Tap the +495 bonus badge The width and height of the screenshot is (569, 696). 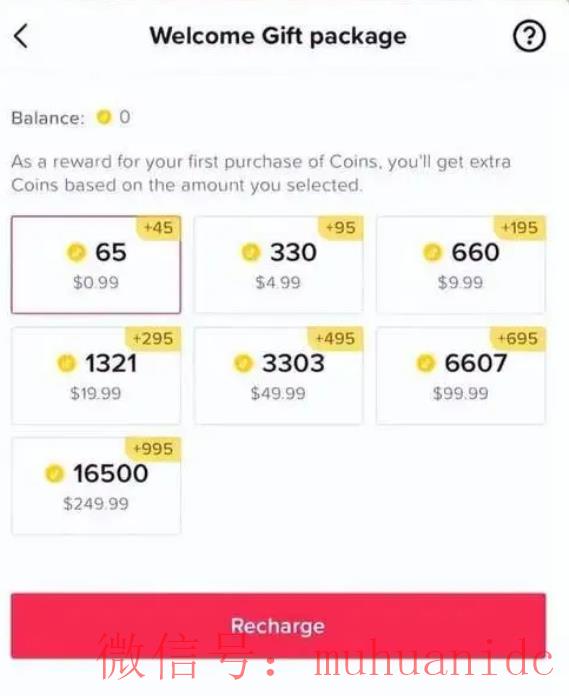pos(335,339)
